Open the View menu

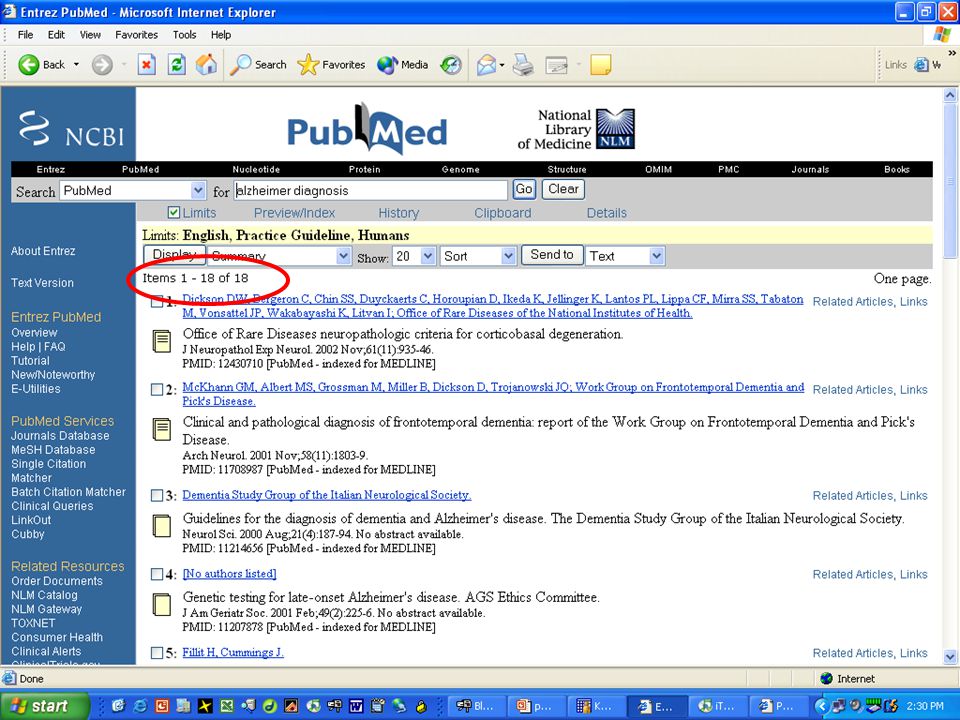point(90,35)
